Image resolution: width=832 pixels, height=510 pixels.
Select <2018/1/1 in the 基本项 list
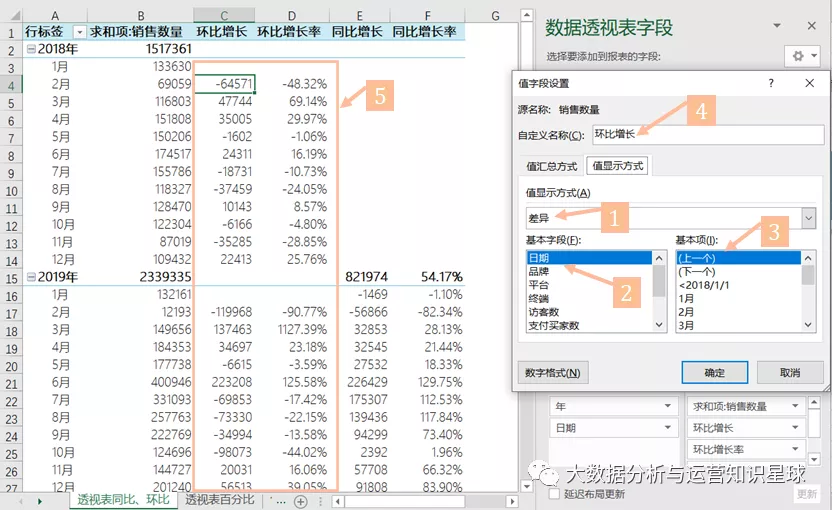tap(739, 285)
